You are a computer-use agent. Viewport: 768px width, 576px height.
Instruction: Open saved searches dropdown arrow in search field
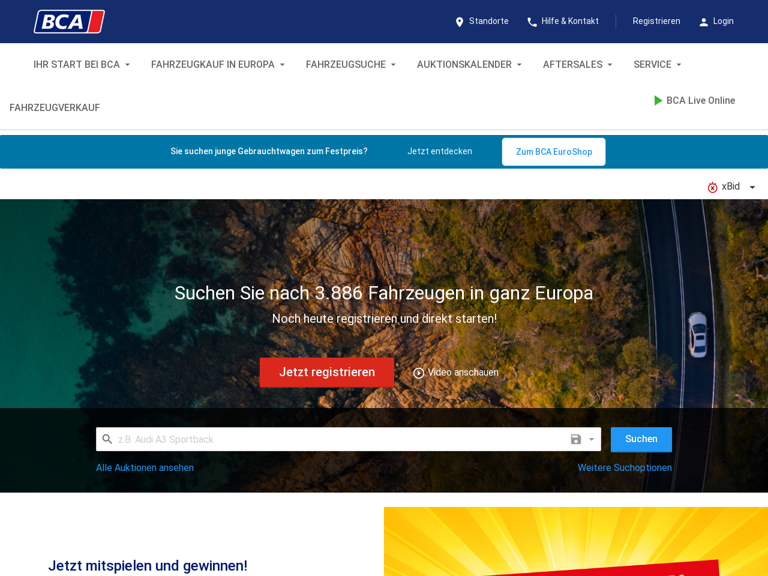[592, 439]
